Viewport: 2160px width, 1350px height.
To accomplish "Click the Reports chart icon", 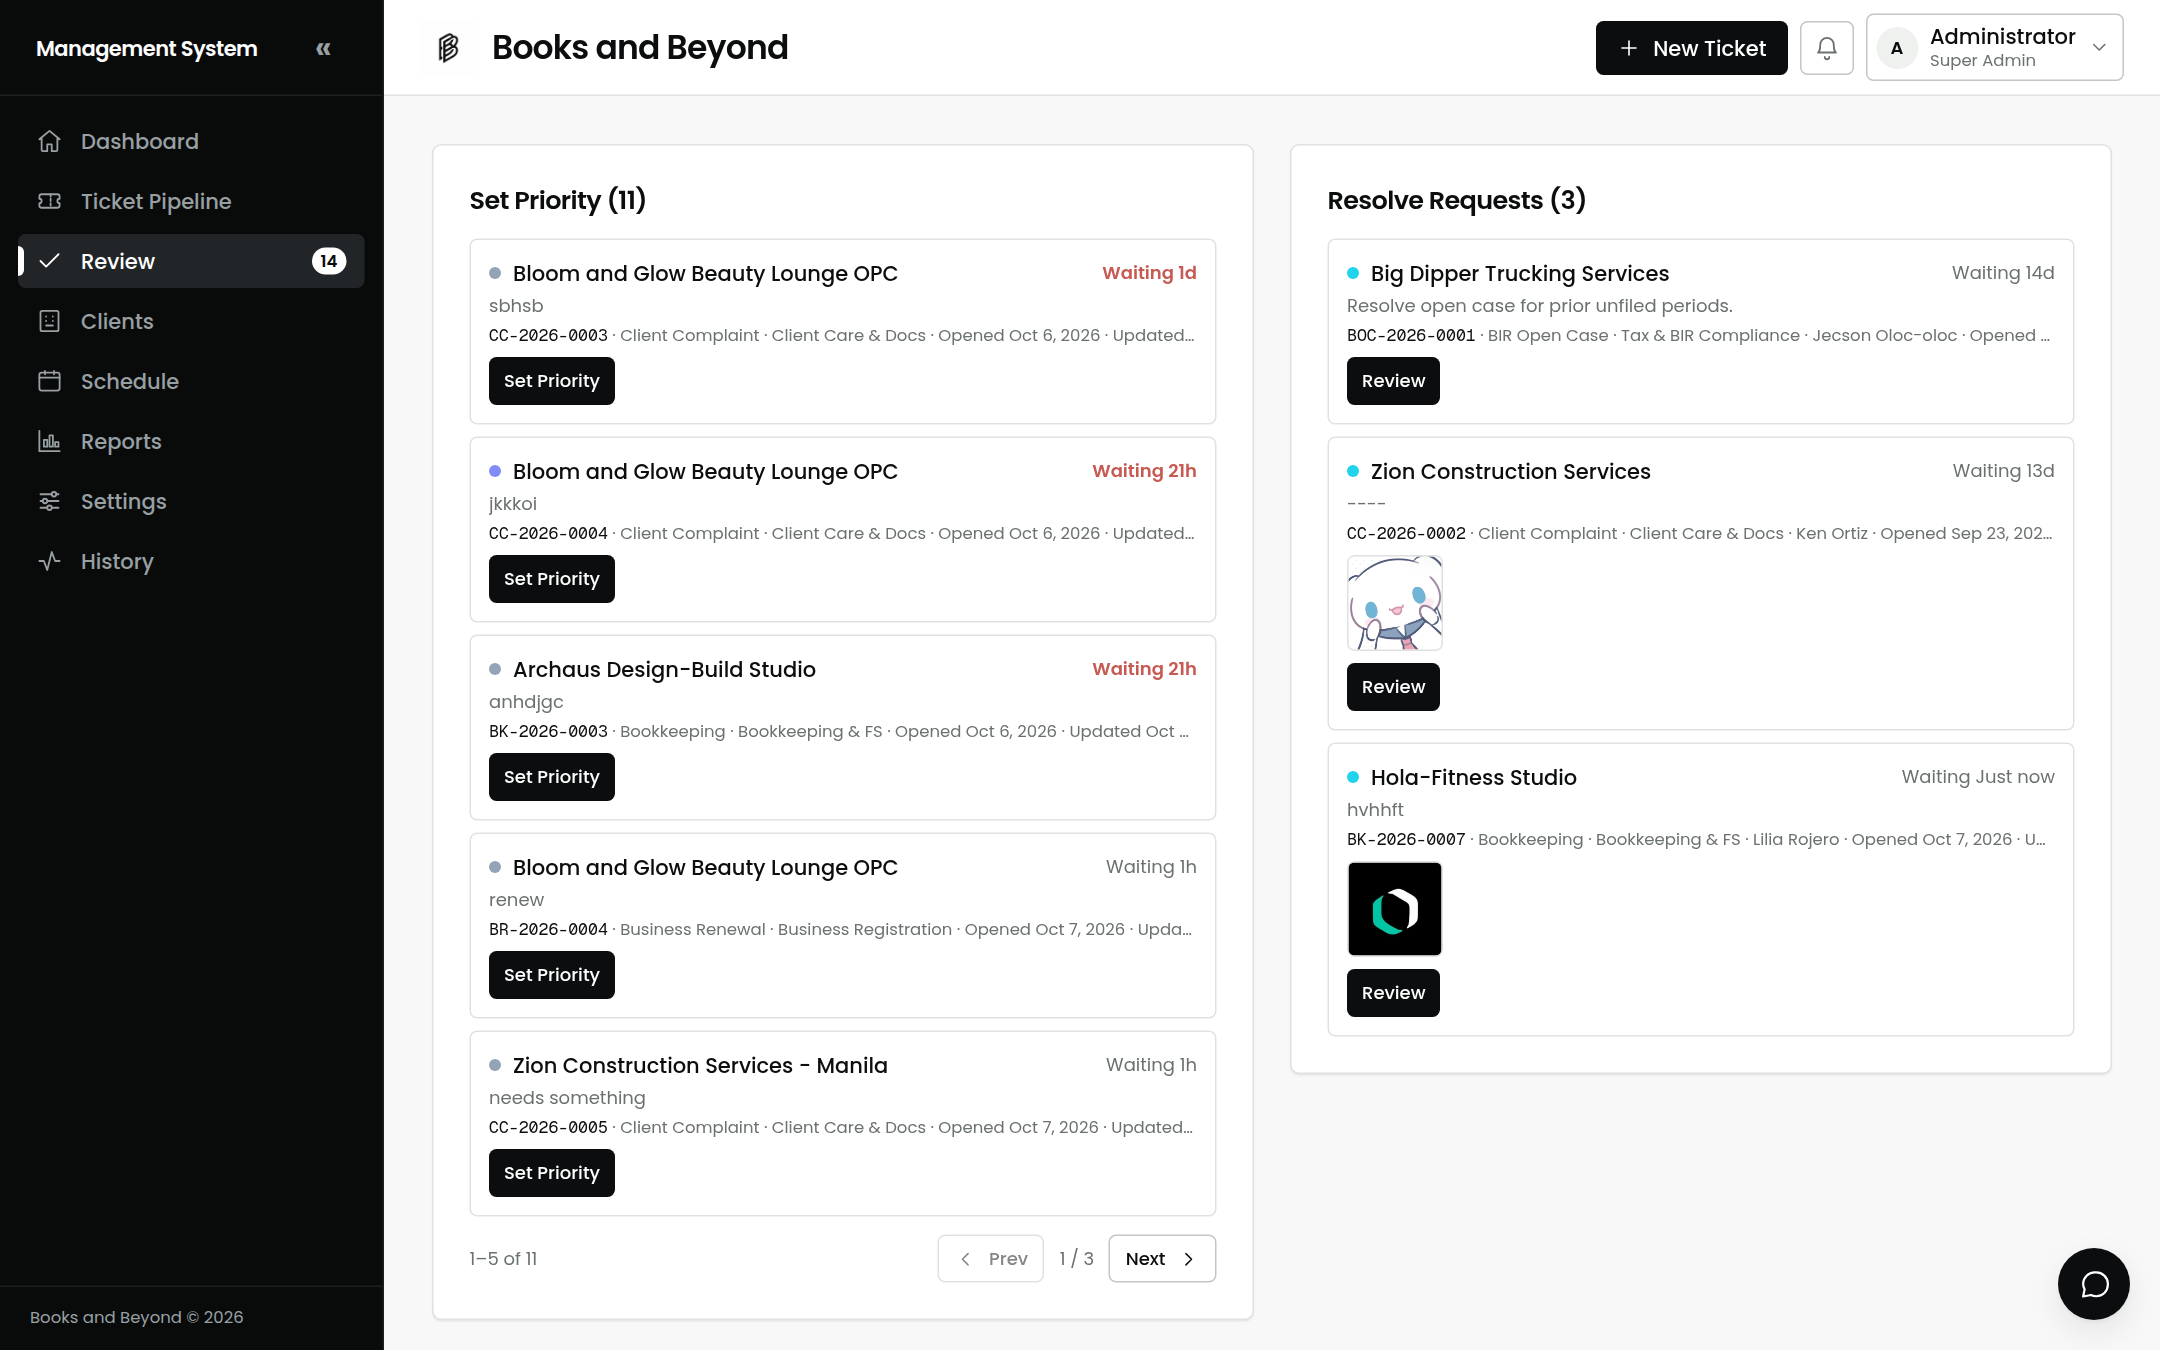I will click(x=49, y=441).
